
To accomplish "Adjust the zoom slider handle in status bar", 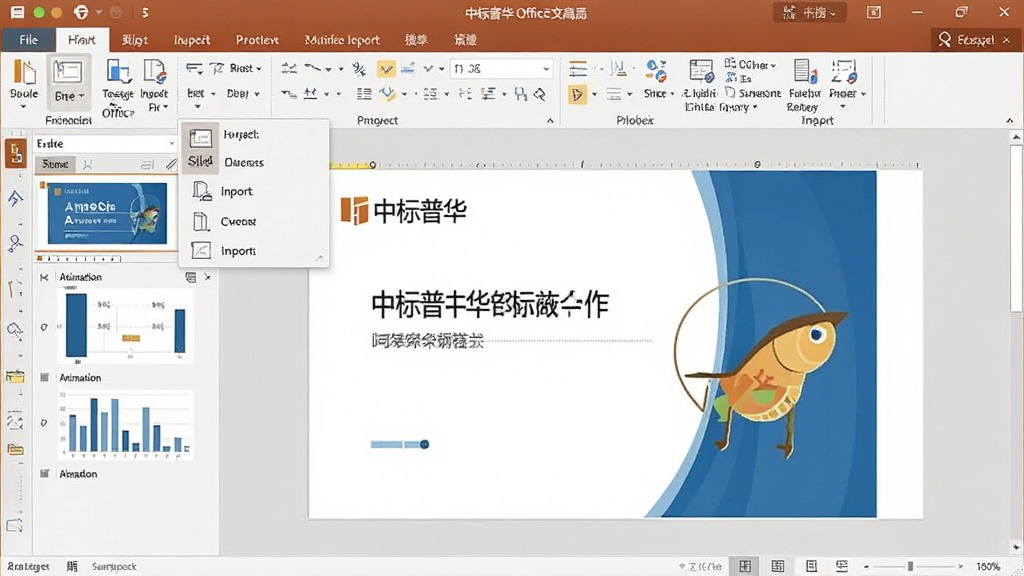I will point(910,566).
